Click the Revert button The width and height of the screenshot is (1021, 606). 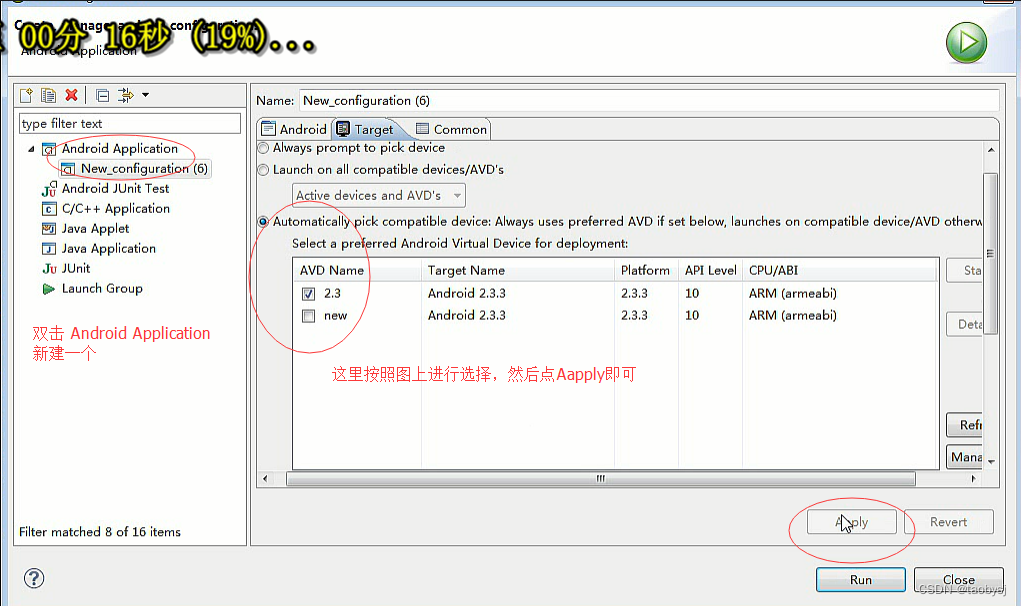949,522
